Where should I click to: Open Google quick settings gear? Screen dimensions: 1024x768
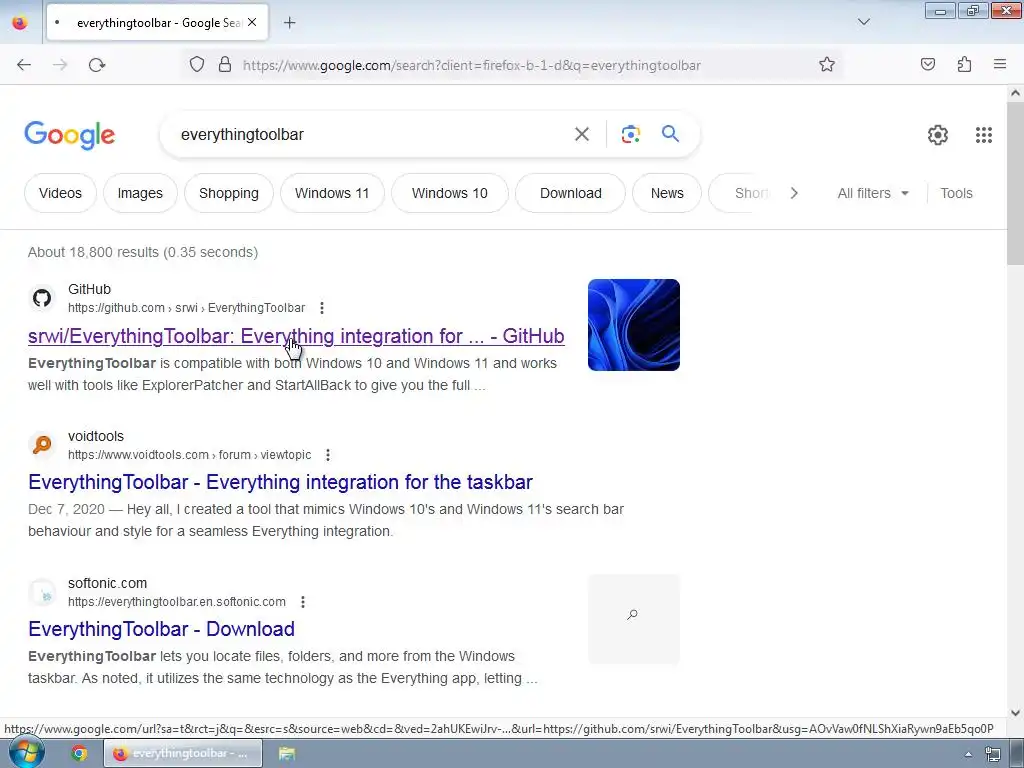tap(938, 135)
